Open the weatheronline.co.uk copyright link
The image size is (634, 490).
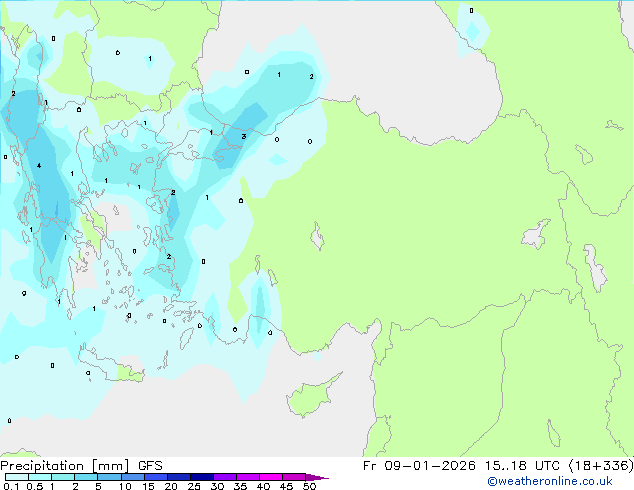(550, 481)
